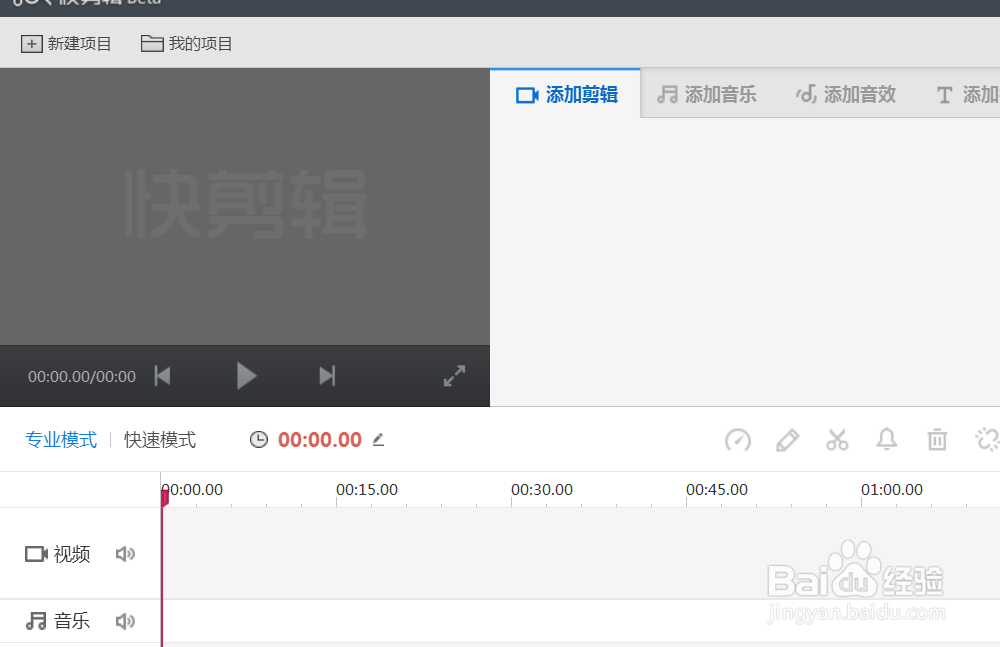The height and width of the screenshot is (647, 1000).
Task: Mute the 音乐 track speaker
Action: pyautogui.click(x=125, y=620)
